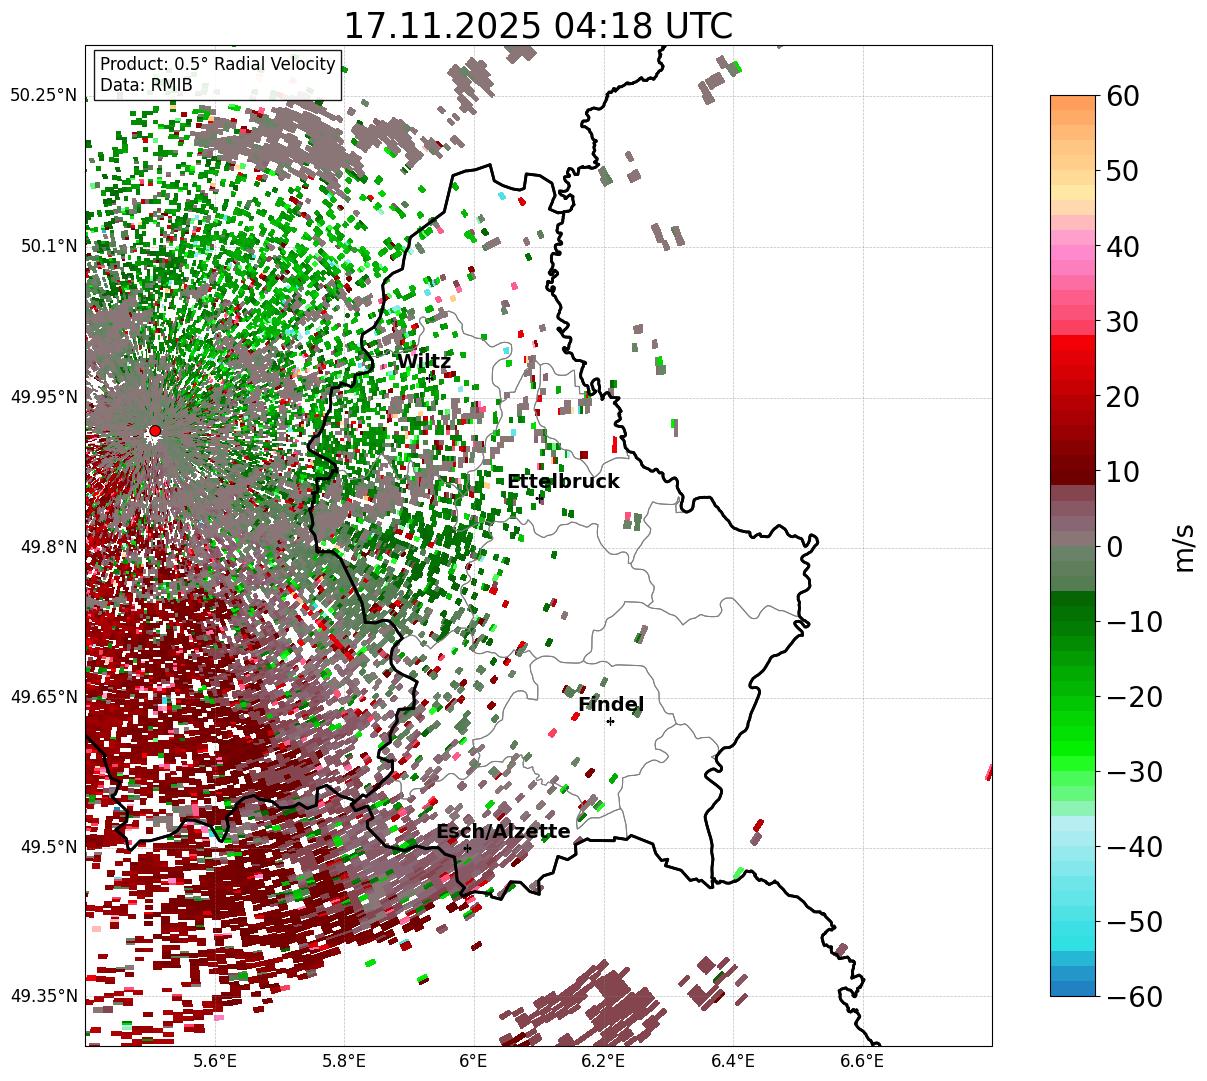The image size is (1207, 1081).
Task: Click the colorbar value −10
Action: (x=1133, y=622)
